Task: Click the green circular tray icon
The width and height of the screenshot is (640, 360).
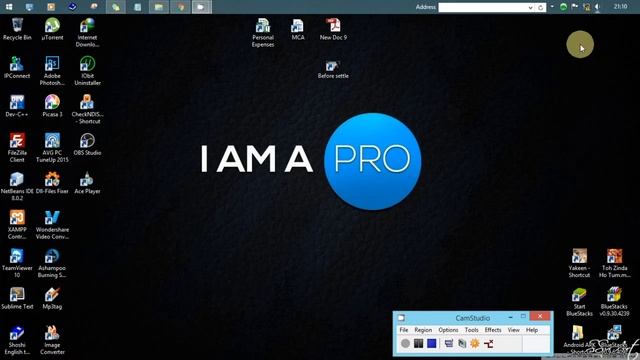Action: point(563,7)
